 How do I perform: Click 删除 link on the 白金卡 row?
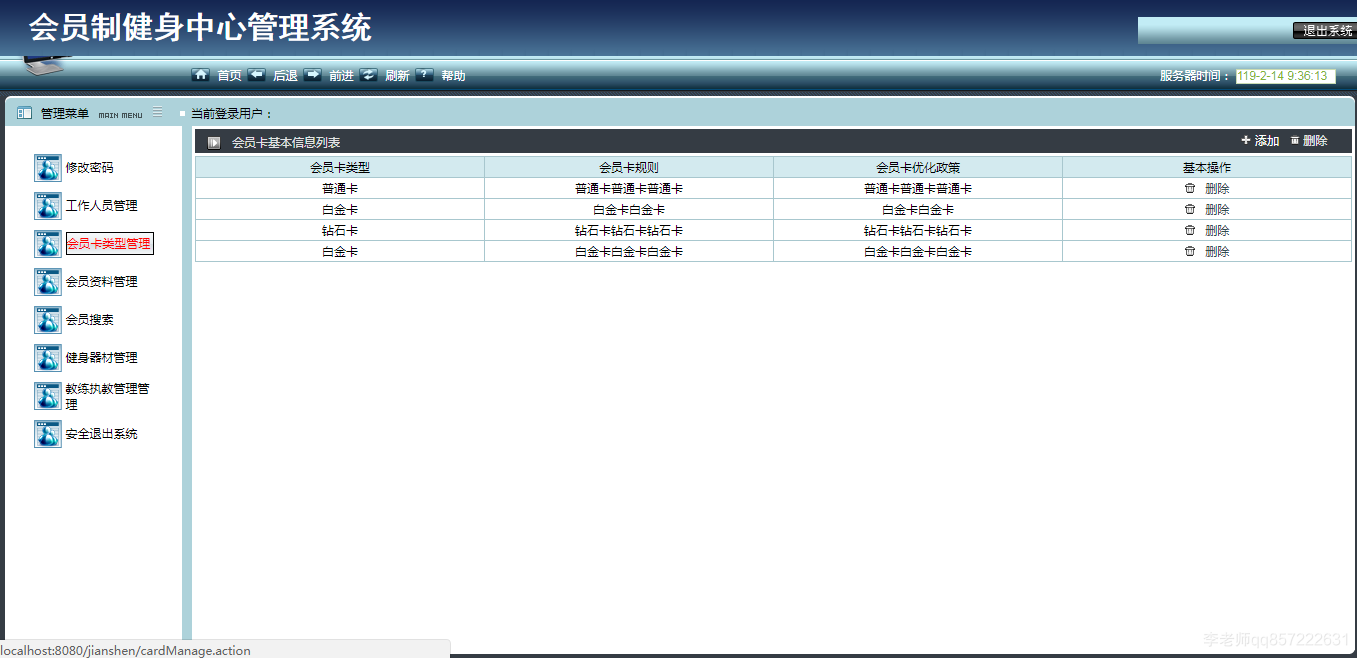1216,209
